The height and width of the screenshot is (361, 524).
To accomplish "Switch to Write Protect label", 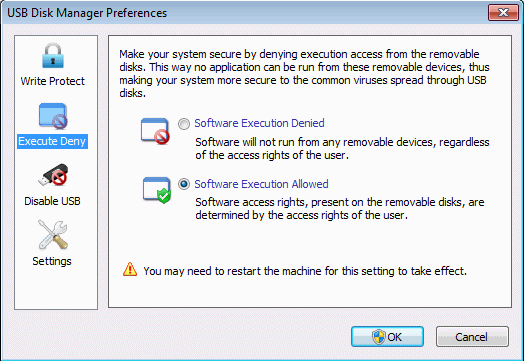I will point(52,81).
